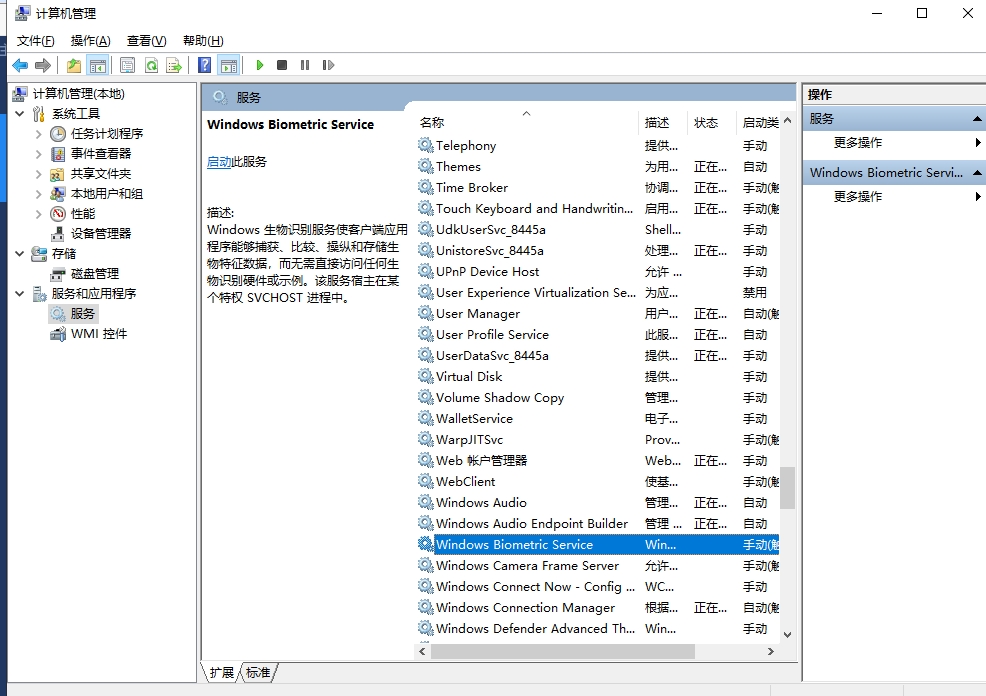The width and height of the screenshot is (986, 696).
Task: Collapse the Windows Biometric Servi... actions section
Action: [977, 173]
